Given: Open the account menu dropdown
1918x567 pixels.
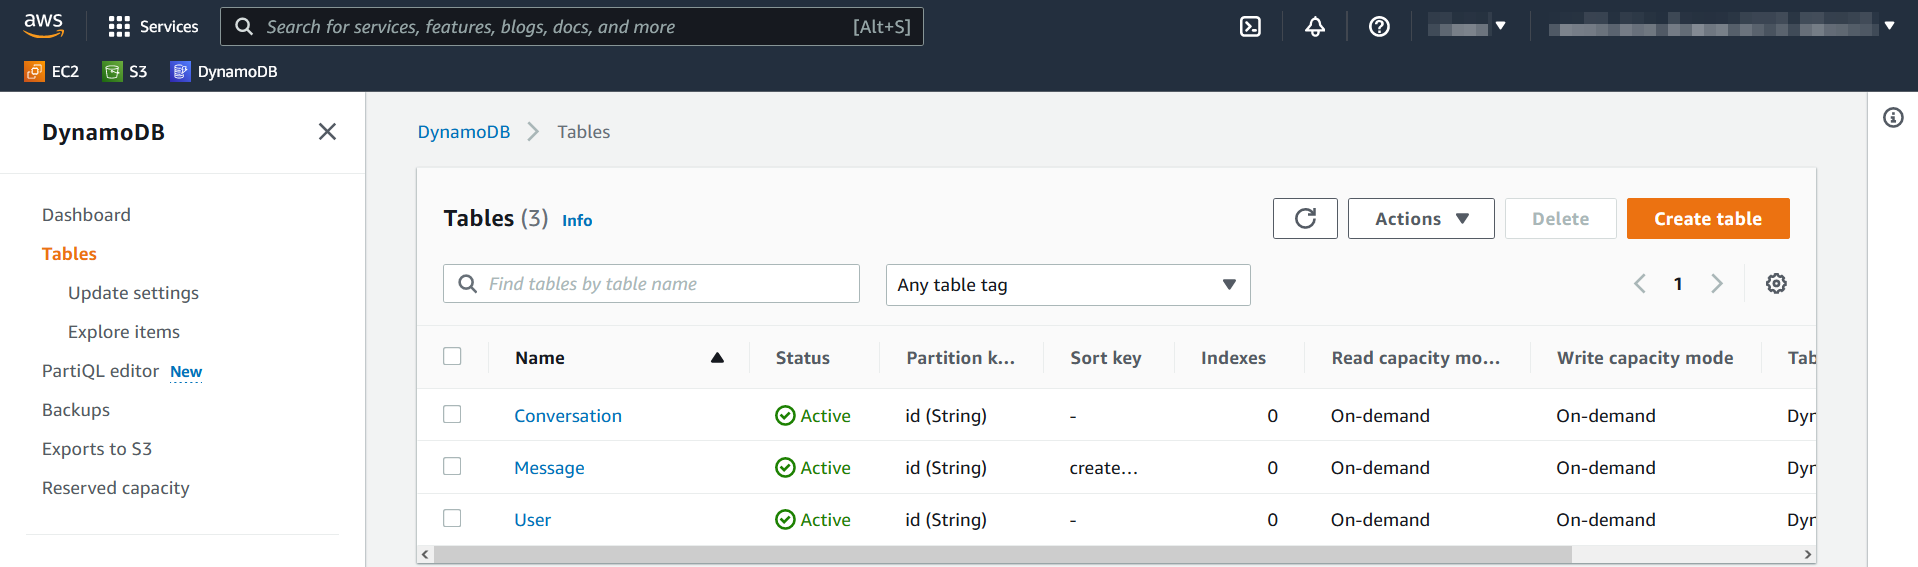Looking at the screenshot, I should pos(1722,27).
